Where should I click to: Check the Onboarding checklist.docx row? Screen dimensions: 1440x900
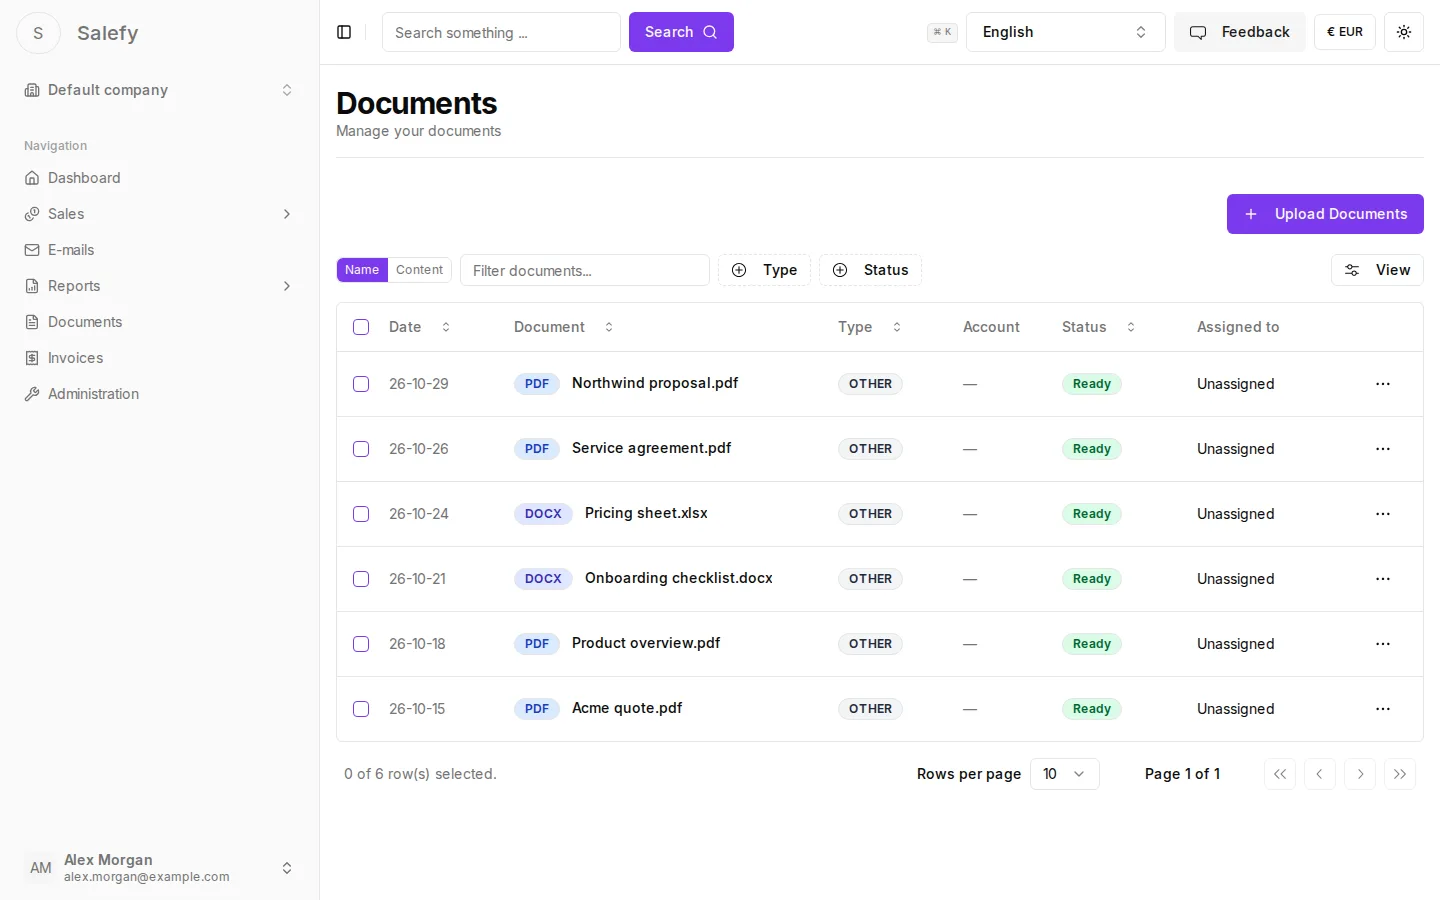(x=361, y=579)
